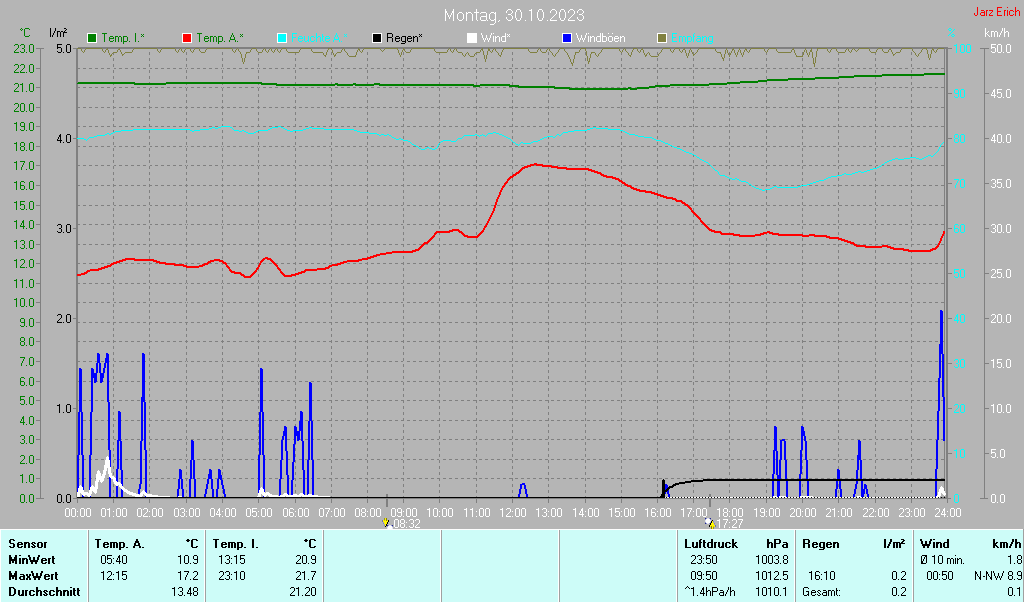Screen dimensions: 1024x602
Task: Click the '00:50' wind maximum time
Action: [940, 577]
